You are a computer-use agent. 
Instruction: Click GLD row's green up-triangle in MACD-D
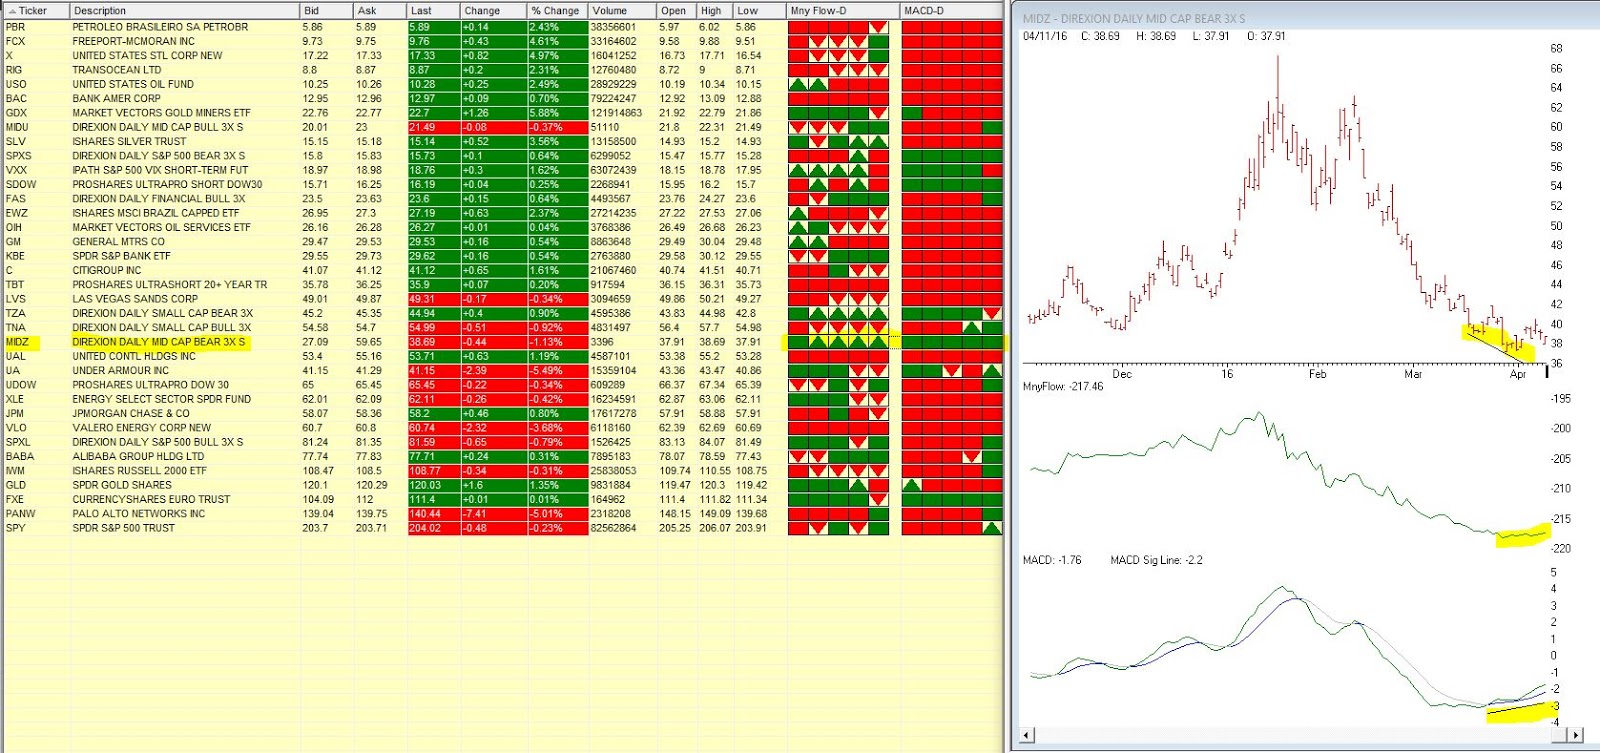click(911, 485)
